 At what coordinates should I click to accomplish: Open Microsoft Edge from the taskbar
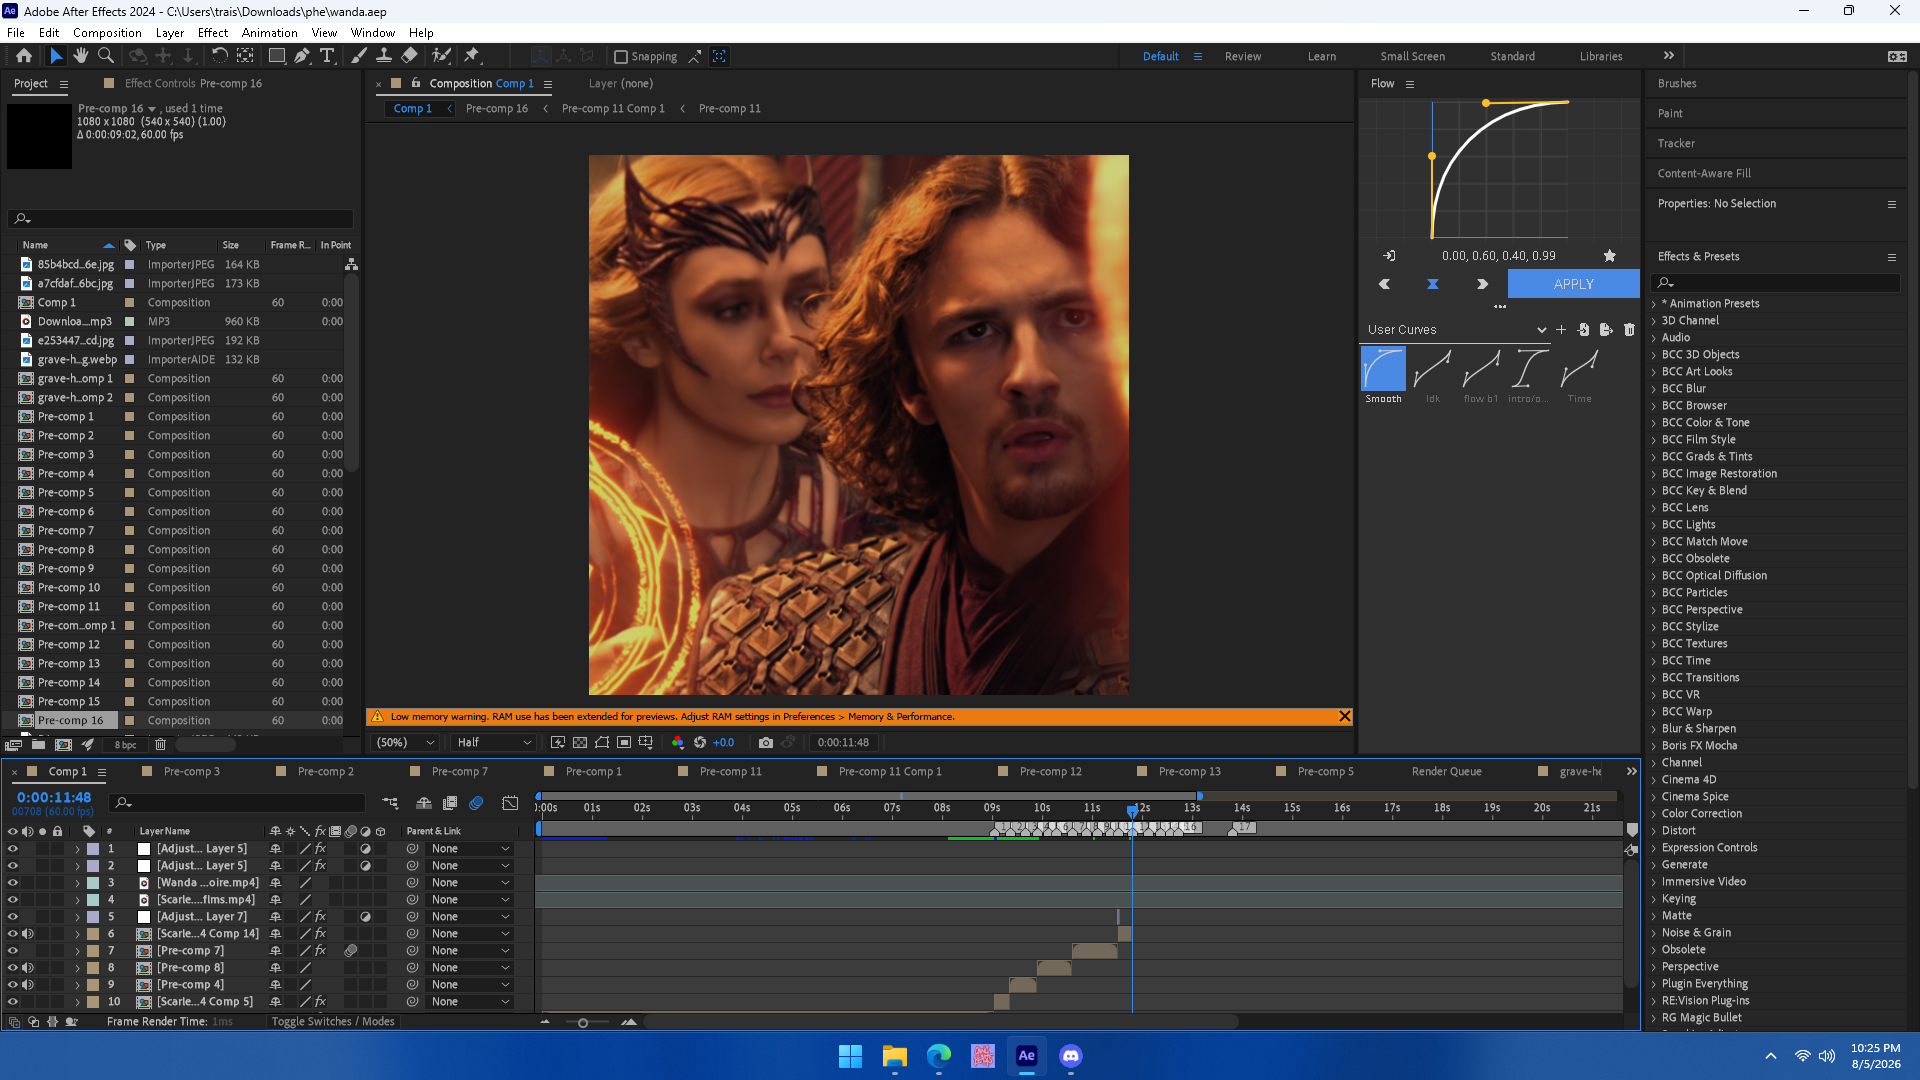click(x=939, y=1056)
